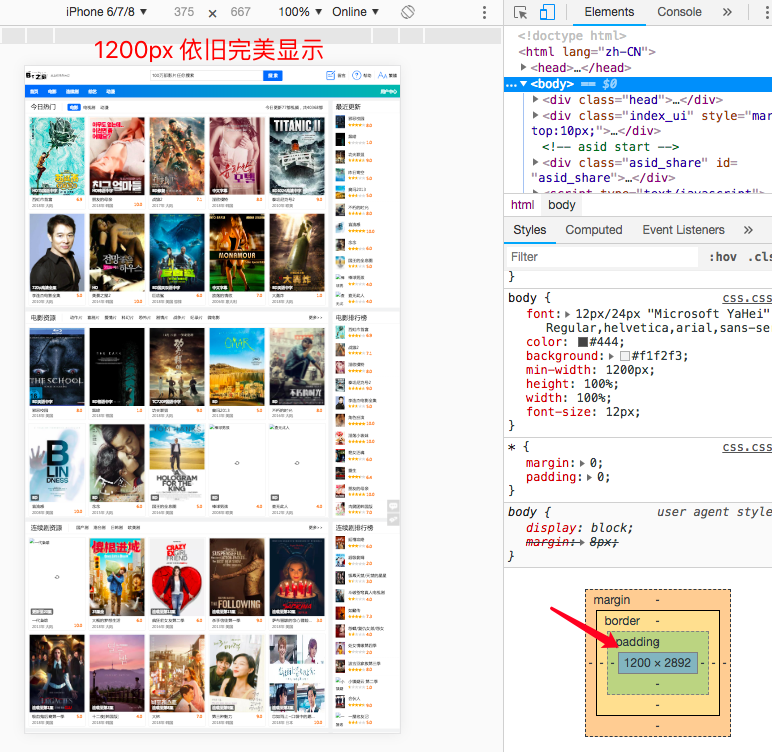Open css.css link for body rule
This screenshot has height=752, width=772.
pyautogui.click(x=747, y=298)
